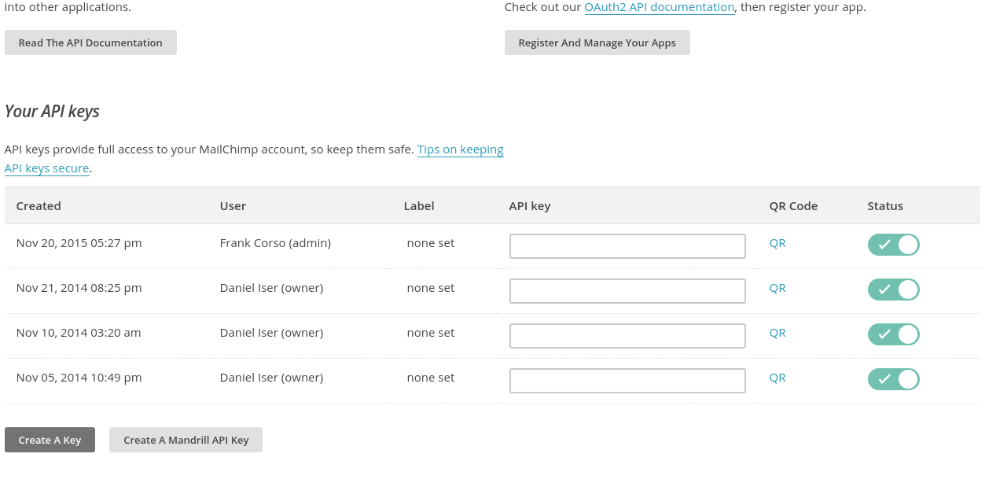Screen dimensions: 1000x487
Task: Click label 'none set' in Nov 05, 2014 row
Action: coord(430,377)
